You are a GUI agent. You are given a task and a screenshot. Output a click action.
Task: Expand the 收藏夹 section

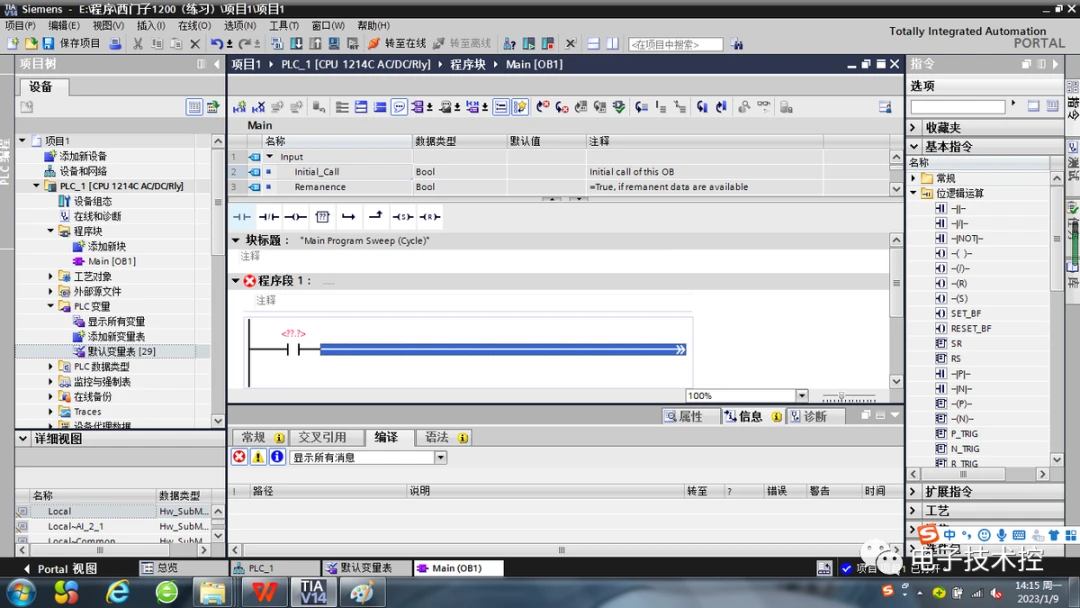click(x=913, y=127)
